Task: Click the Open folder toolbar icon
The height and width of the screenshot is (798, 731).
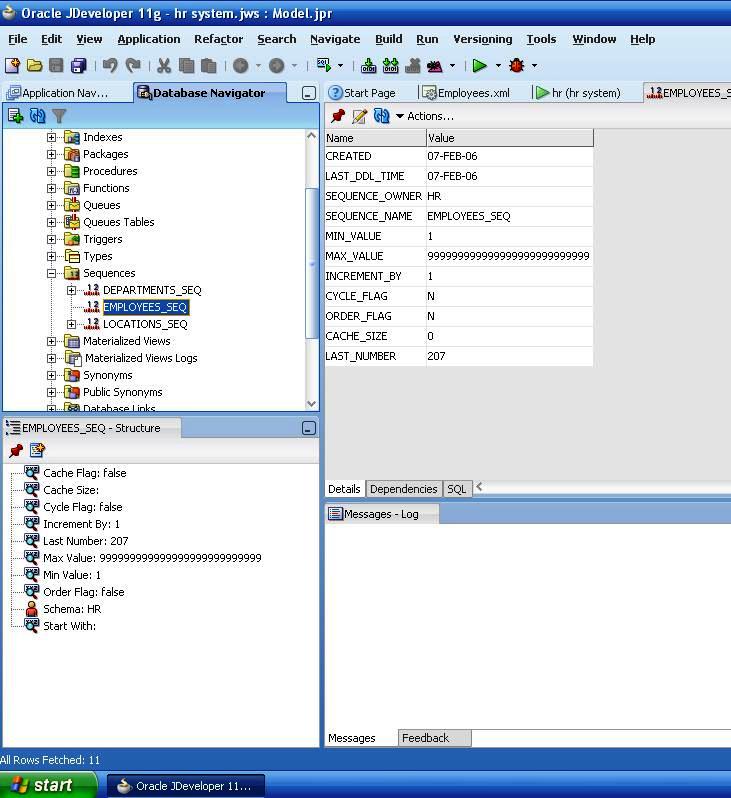Action: pyautogui.click(x=34, y=66)
